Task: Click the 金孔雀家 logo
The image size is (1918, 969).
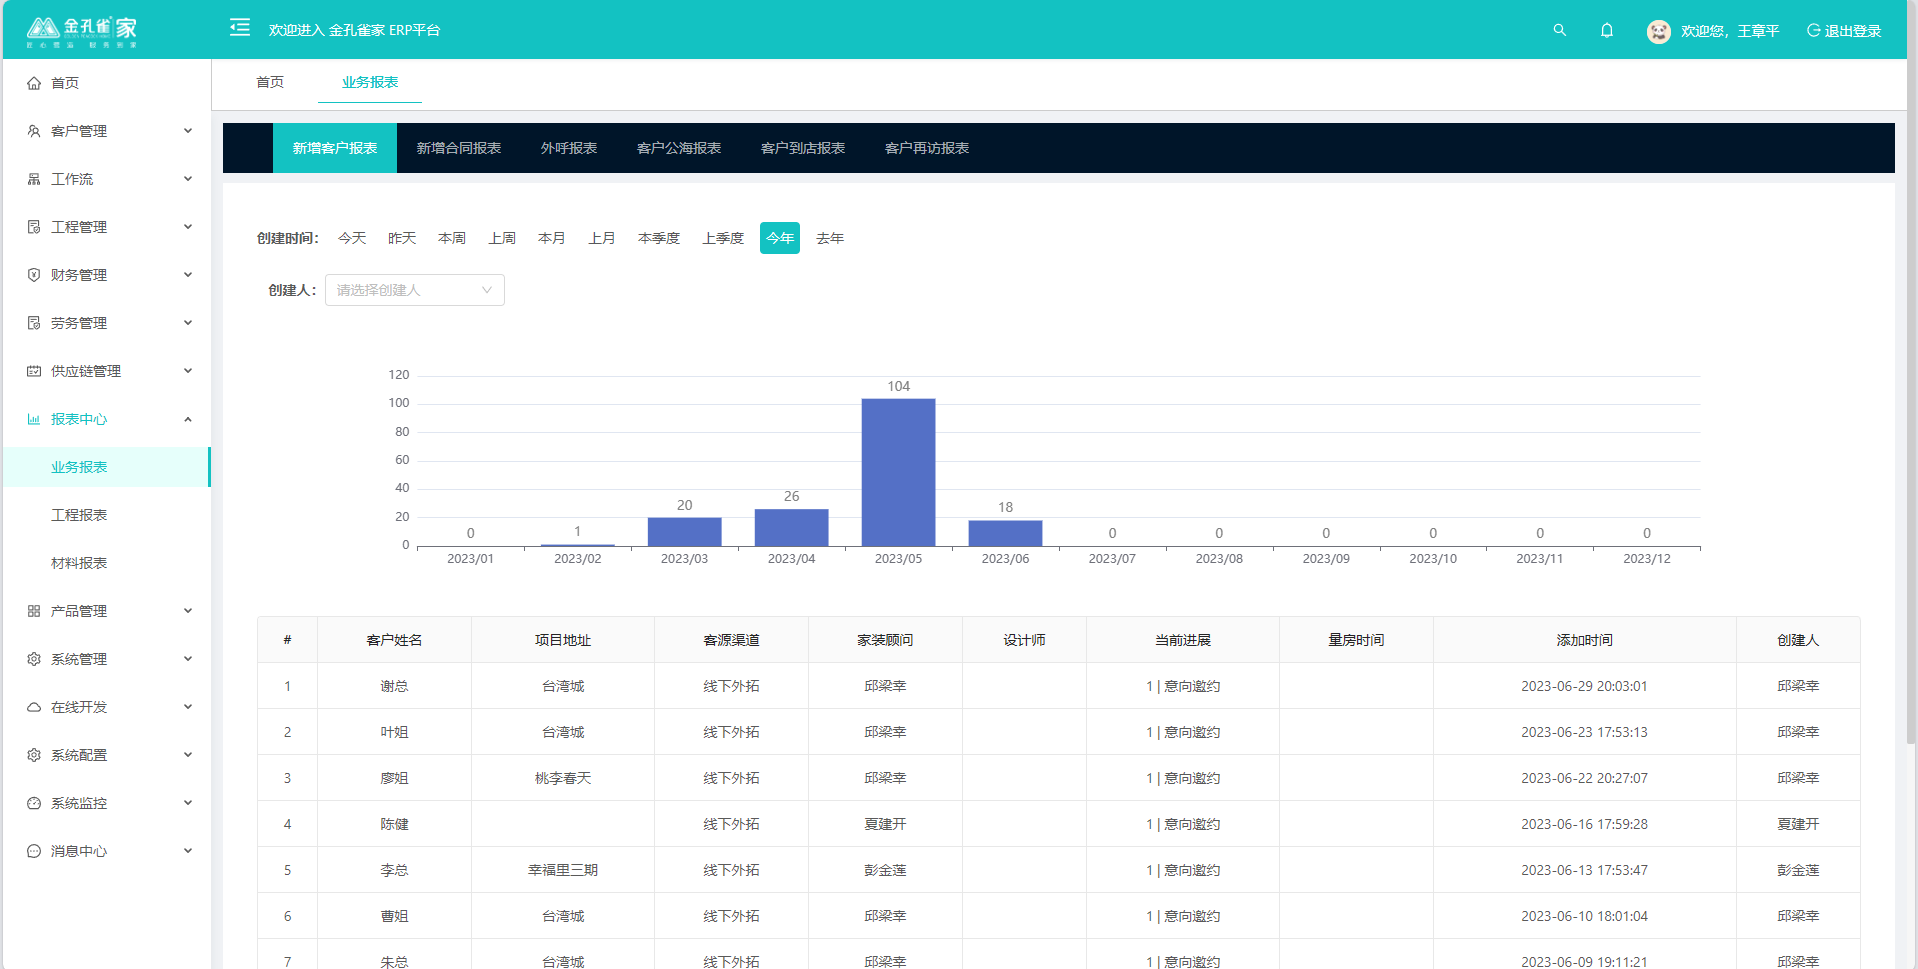Action: pos(82,31)
